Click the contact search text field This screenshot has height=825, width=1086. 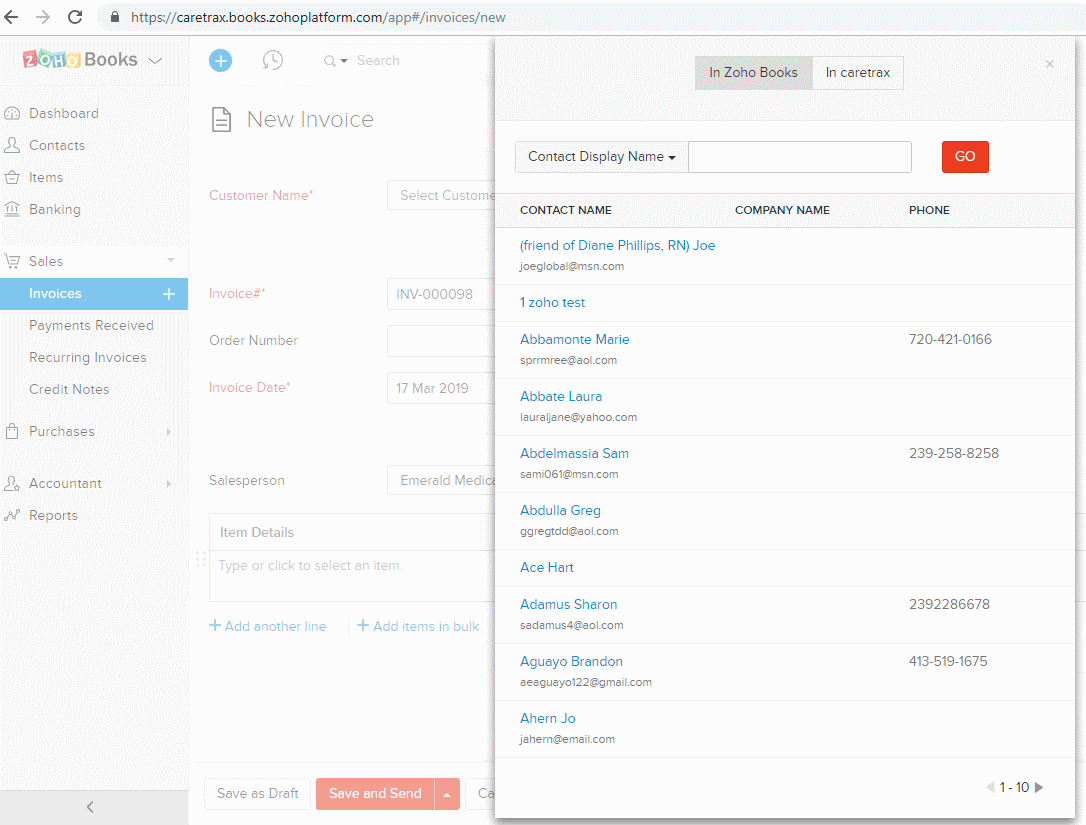tap(800, 157)
